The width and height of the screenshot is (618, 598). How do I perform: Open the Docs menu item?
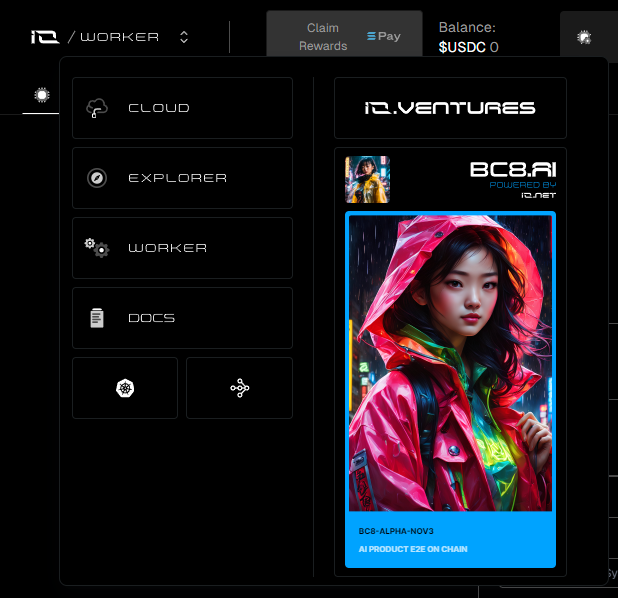182,318
